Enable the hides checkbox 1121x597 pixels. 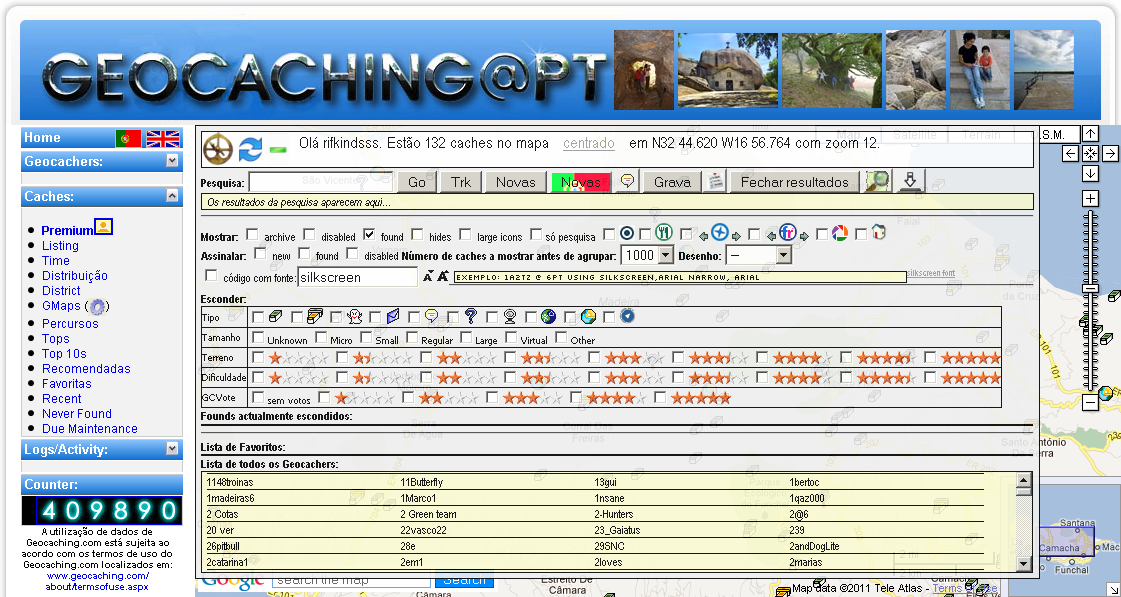pyautogui.click(x=418, y=234)
